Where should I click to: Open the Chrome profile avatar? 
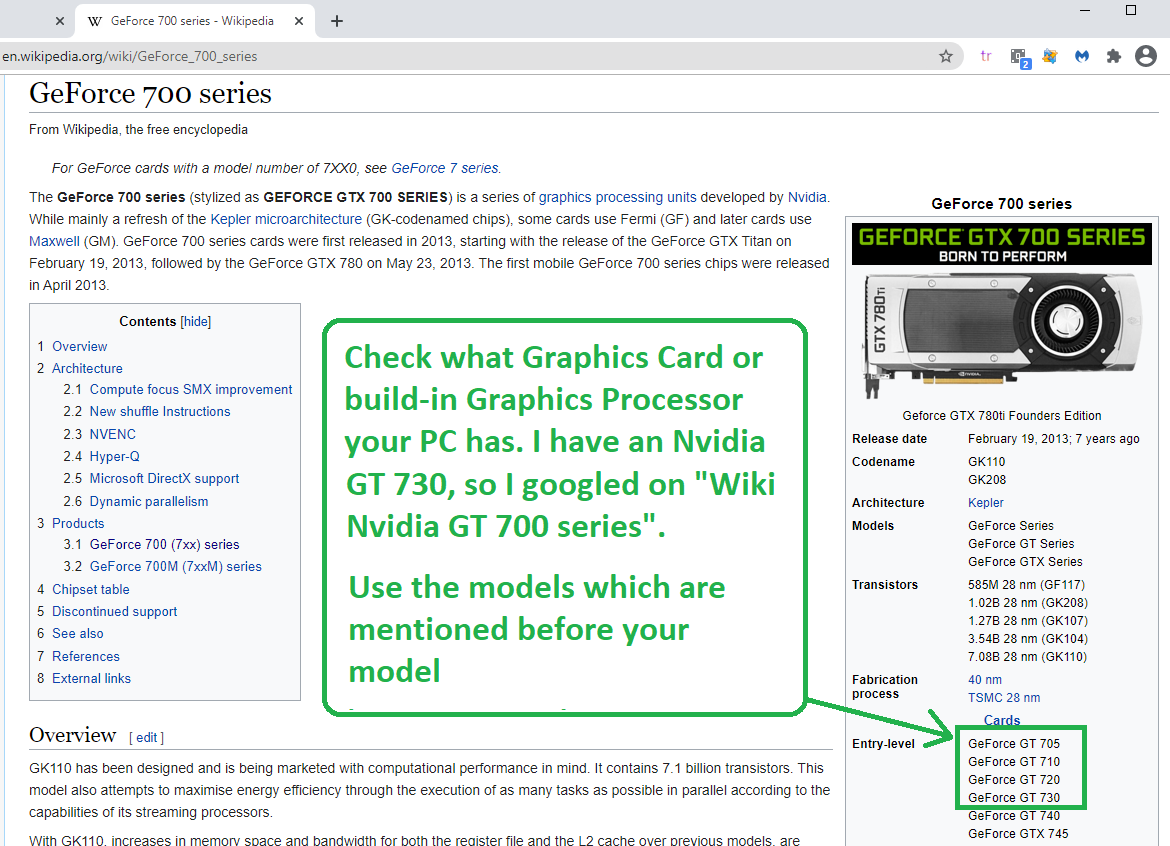(1145, 56)
